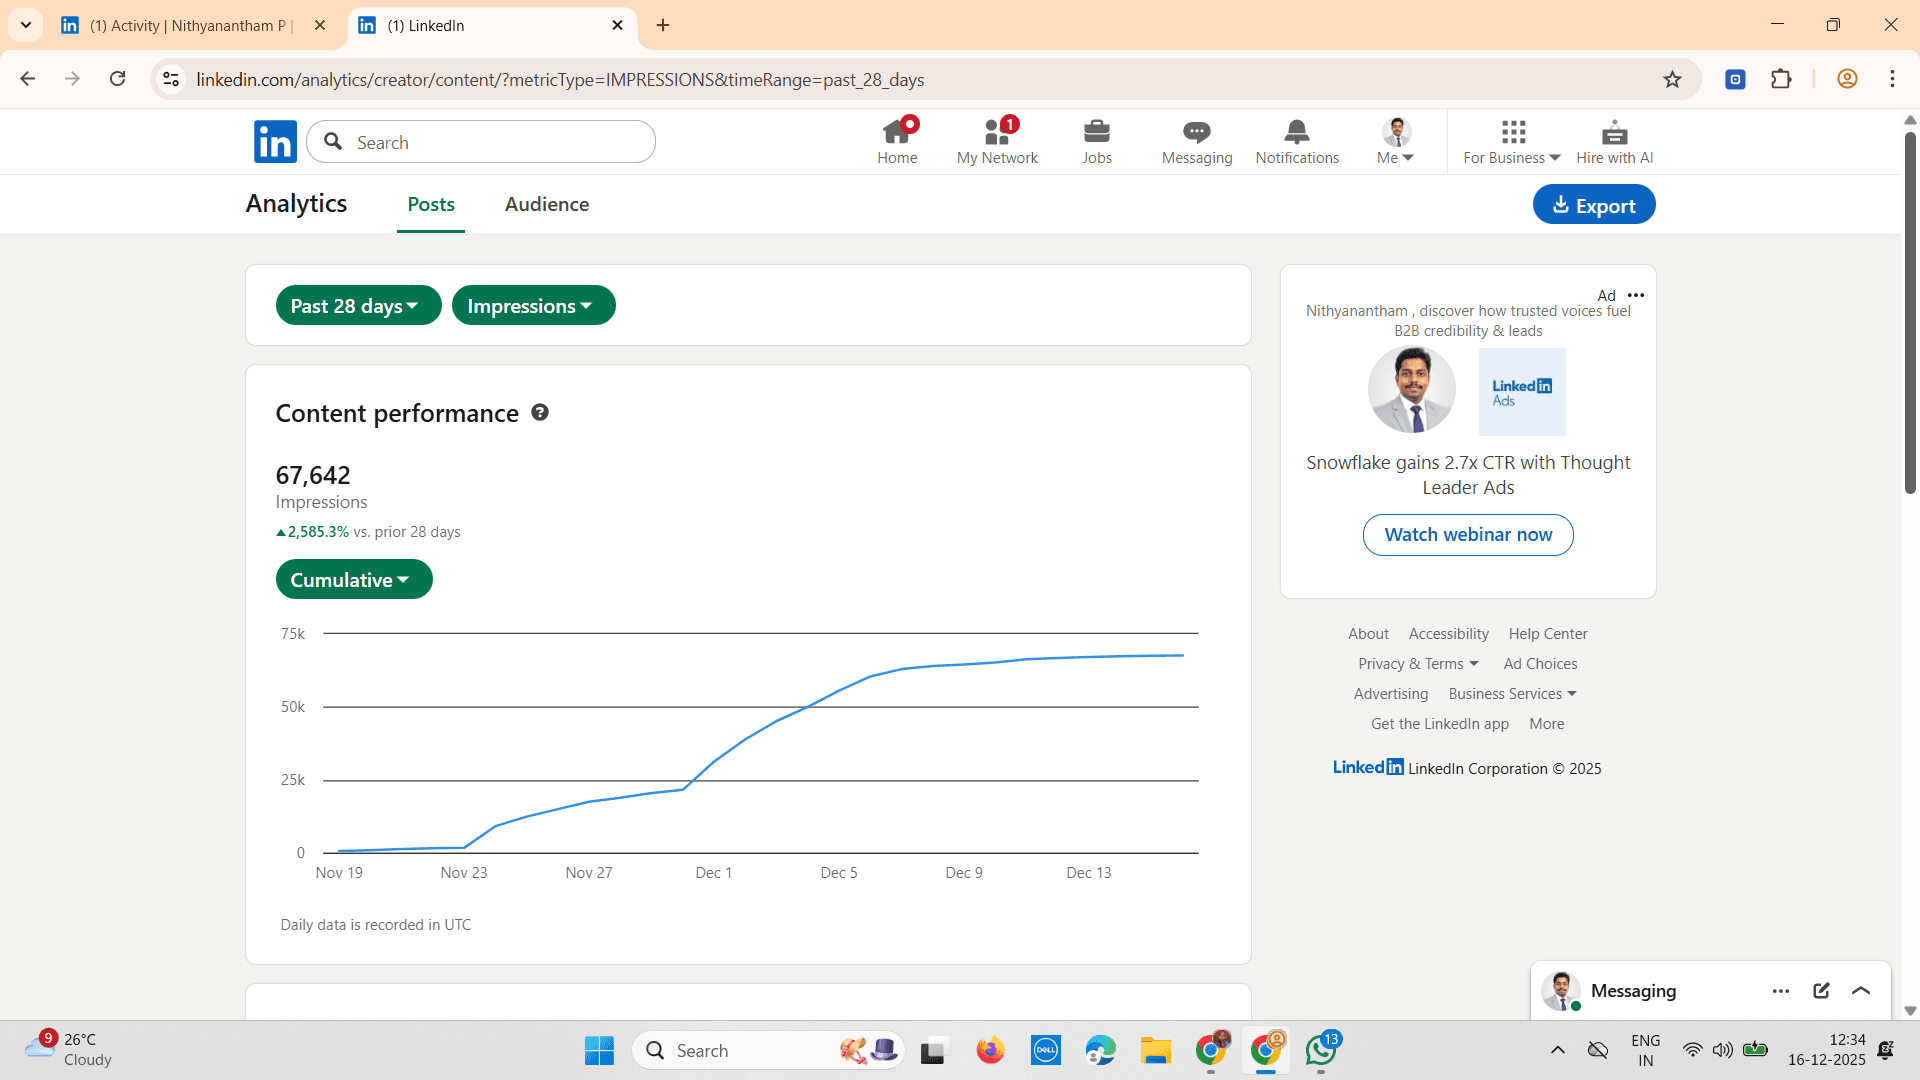Click the Content performance help icon

tap(540, 412)
